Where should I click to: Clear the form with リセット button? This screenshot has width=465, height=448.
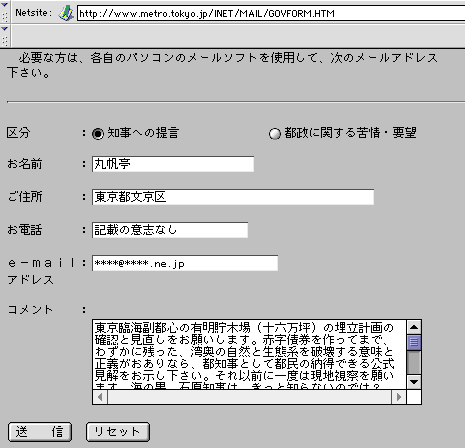(x=118, y=432)
